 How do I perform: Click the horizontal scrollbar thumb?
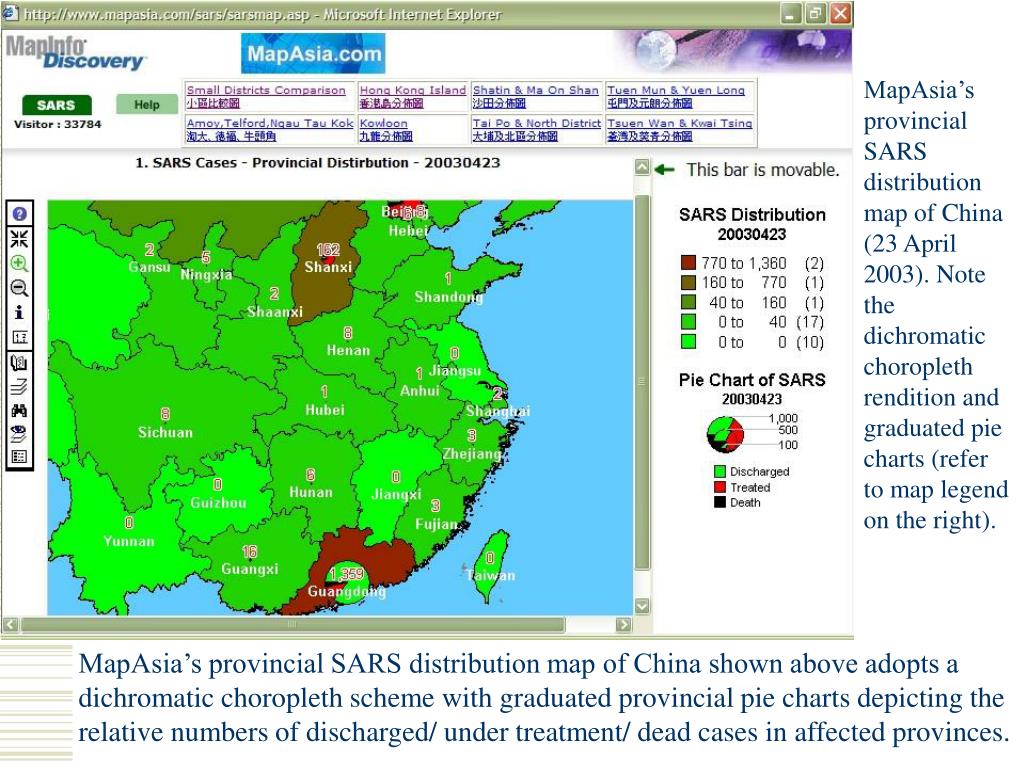[x=293, y=624]
